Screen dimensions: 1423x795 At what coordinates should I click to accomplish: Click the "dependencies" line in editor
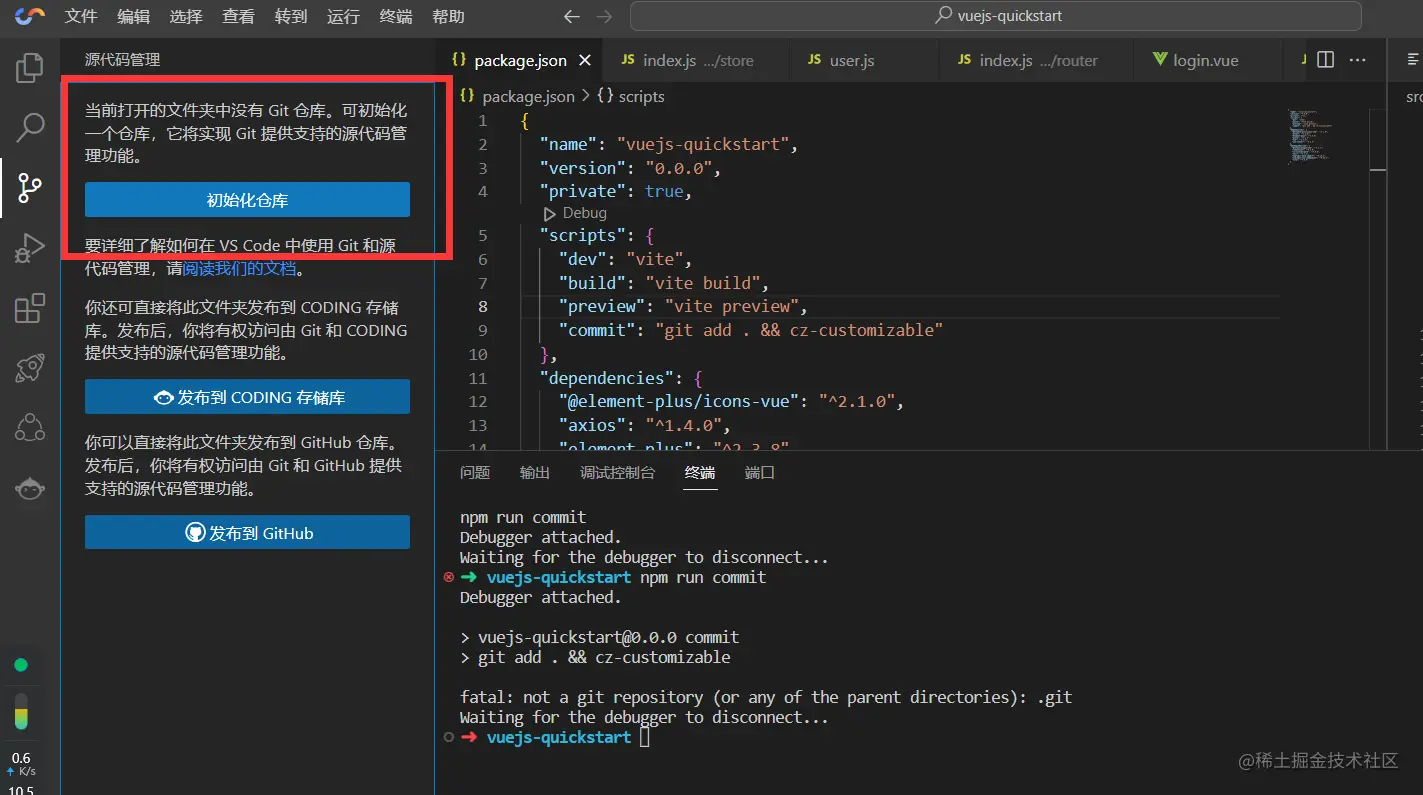coord(623,378)
